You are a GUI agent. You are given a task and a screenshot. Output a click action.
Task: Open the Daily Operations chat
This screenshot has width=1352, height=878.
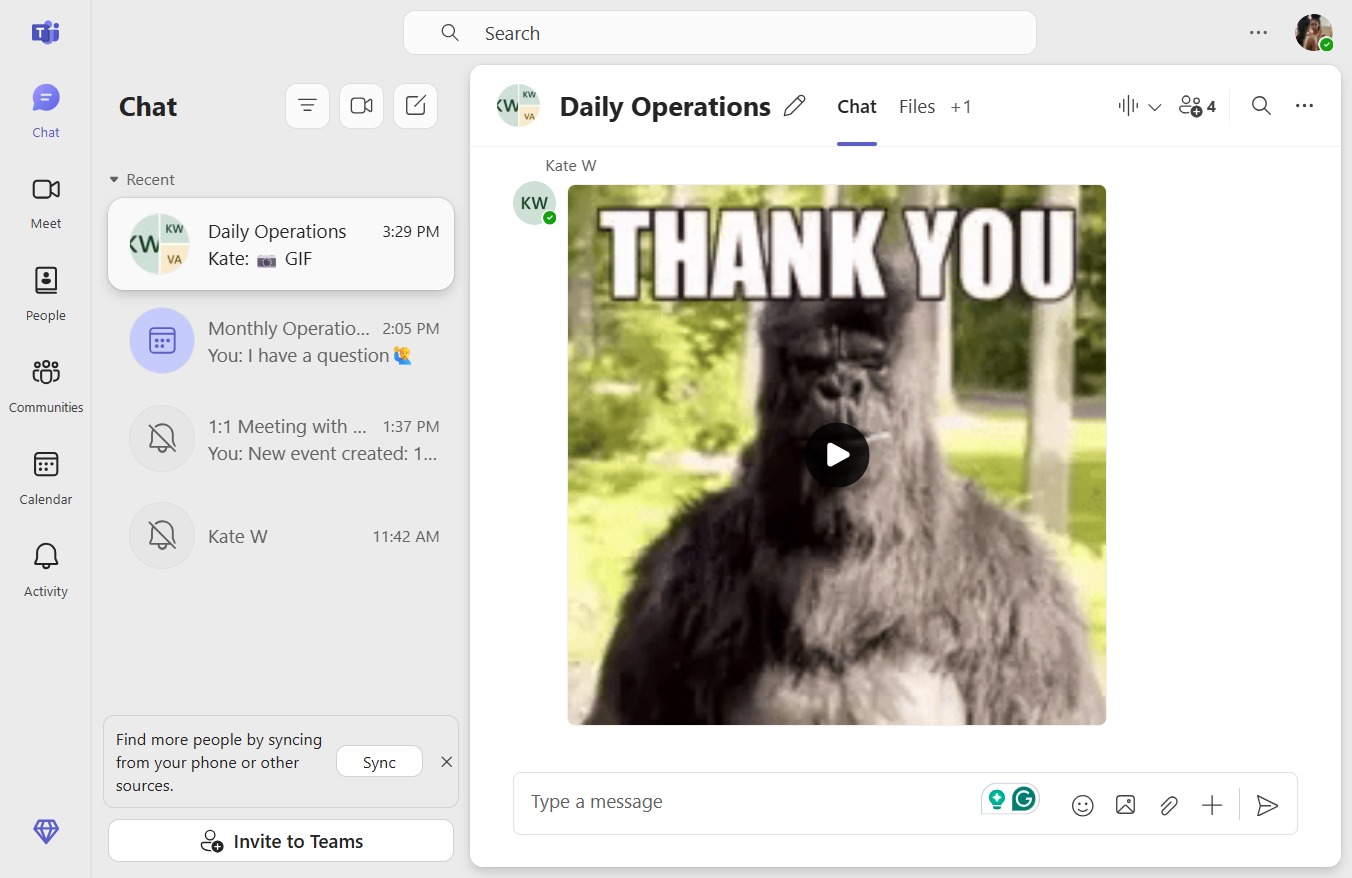(281, 244)
